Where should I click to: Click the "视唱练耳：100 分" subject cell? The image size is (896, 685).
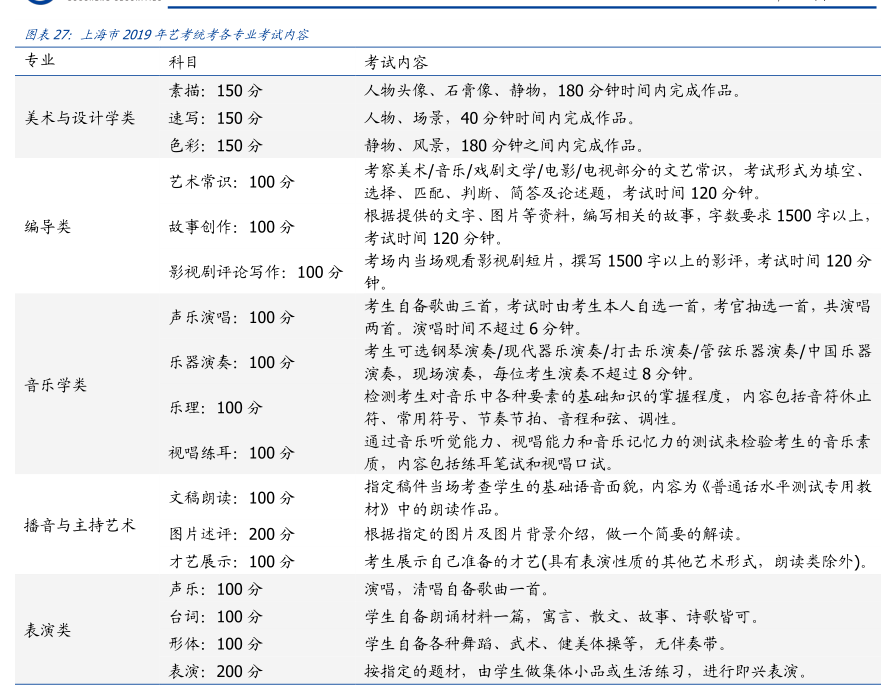coord(232,453)
